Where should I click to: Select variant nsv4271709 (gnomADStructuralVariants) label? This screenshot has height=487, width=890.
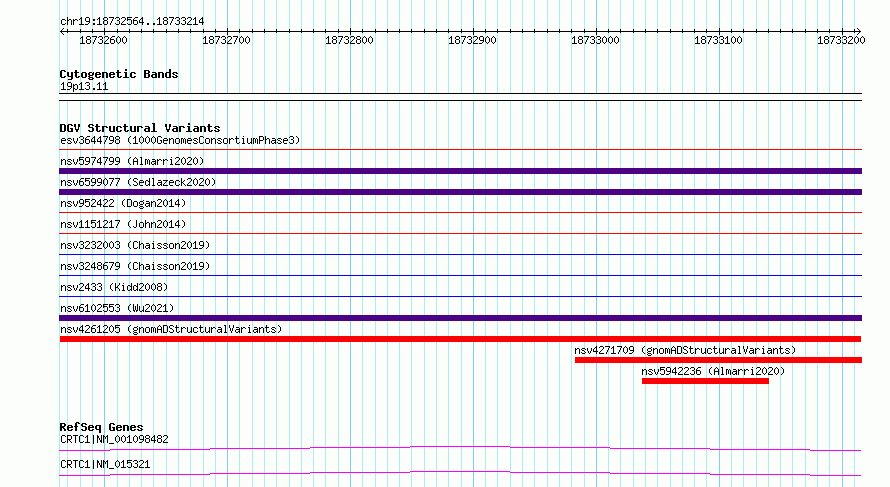685,350
